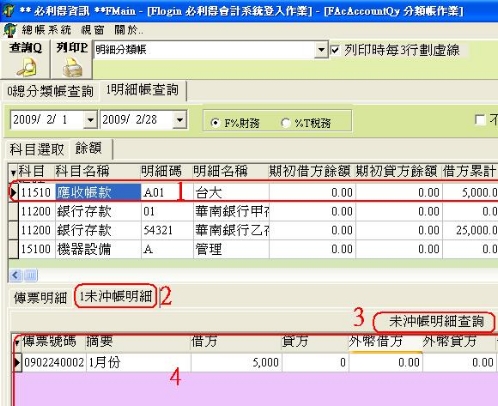Select the F%財務 radio button
The height and width of the screenshot is (406, 498).
pos(215,123)
